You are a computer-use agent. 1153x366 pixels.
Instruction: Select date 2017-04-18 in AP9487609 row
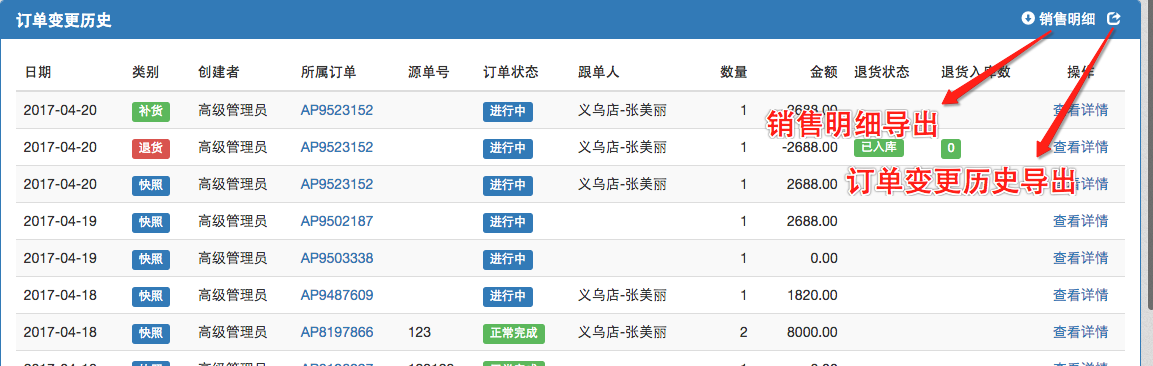60,295
